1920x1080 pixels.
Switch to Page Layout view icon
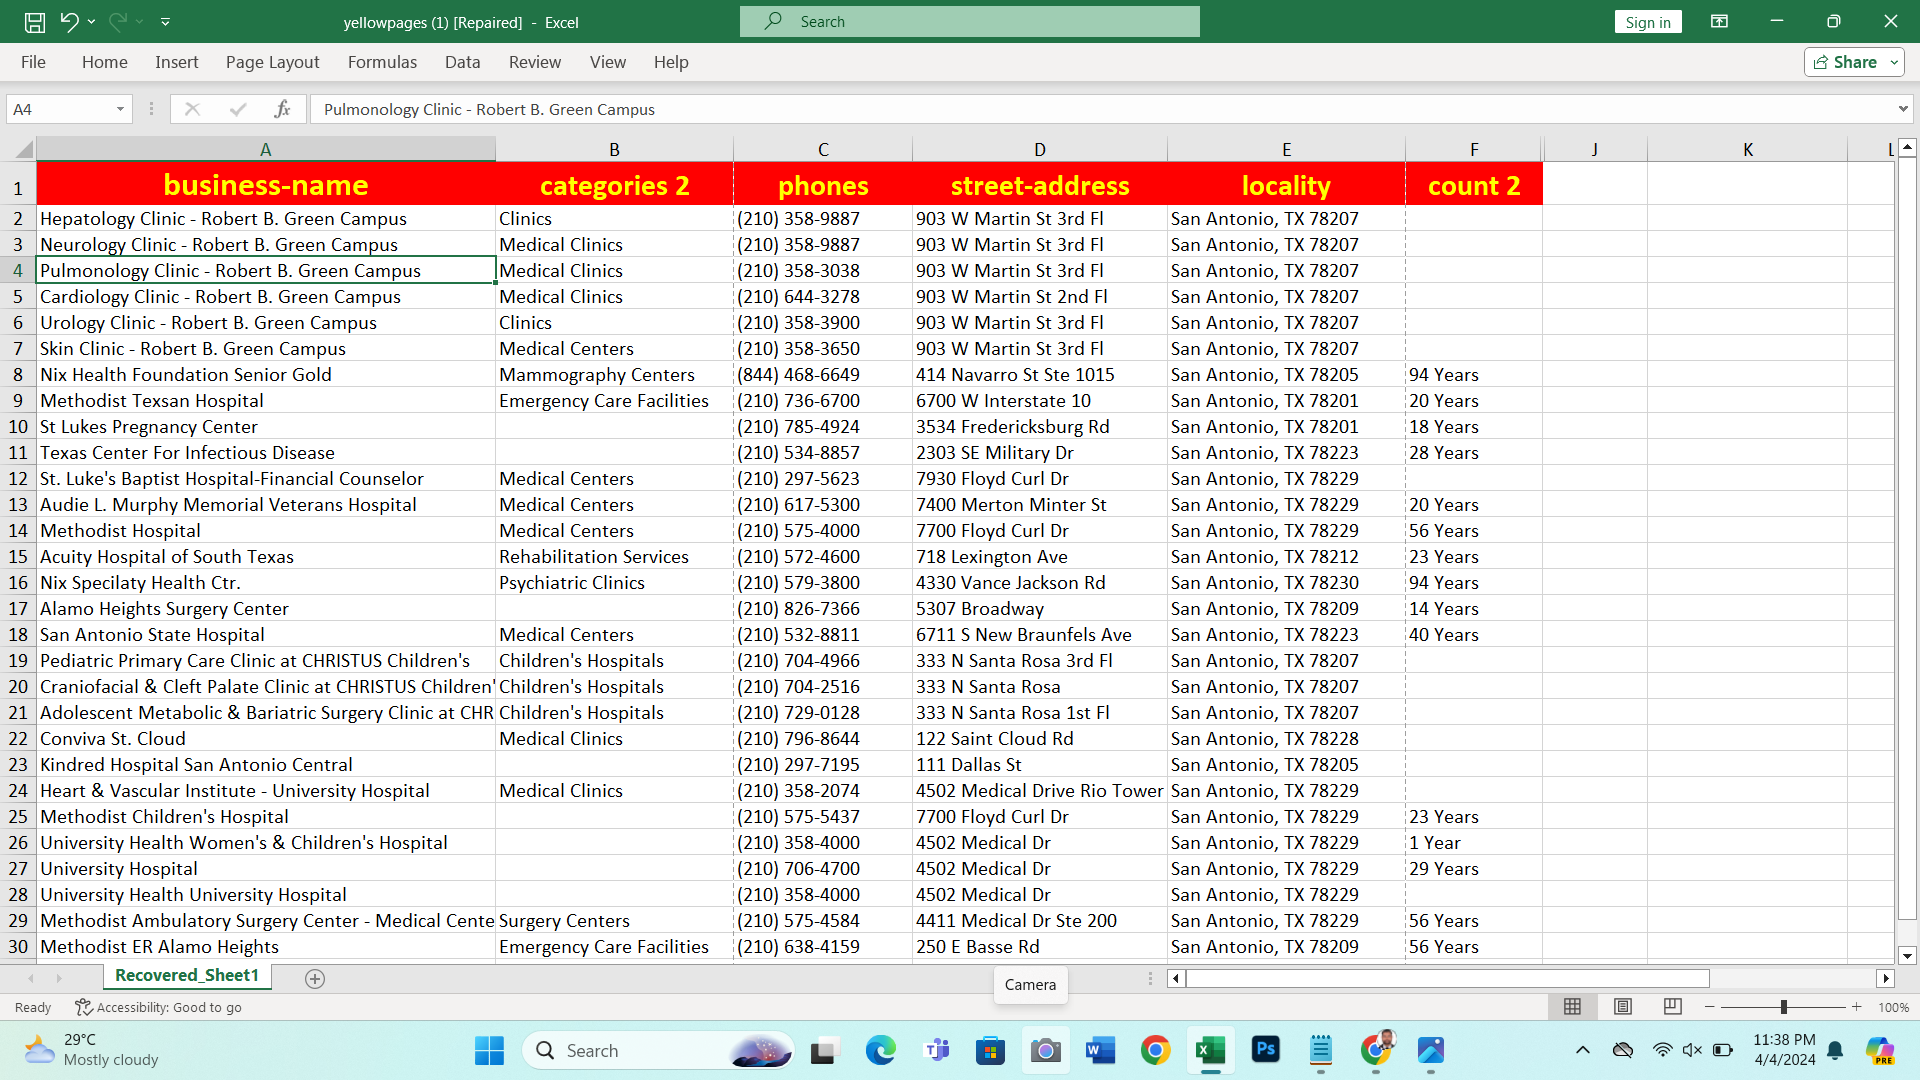click(x=1623, y=1007)
